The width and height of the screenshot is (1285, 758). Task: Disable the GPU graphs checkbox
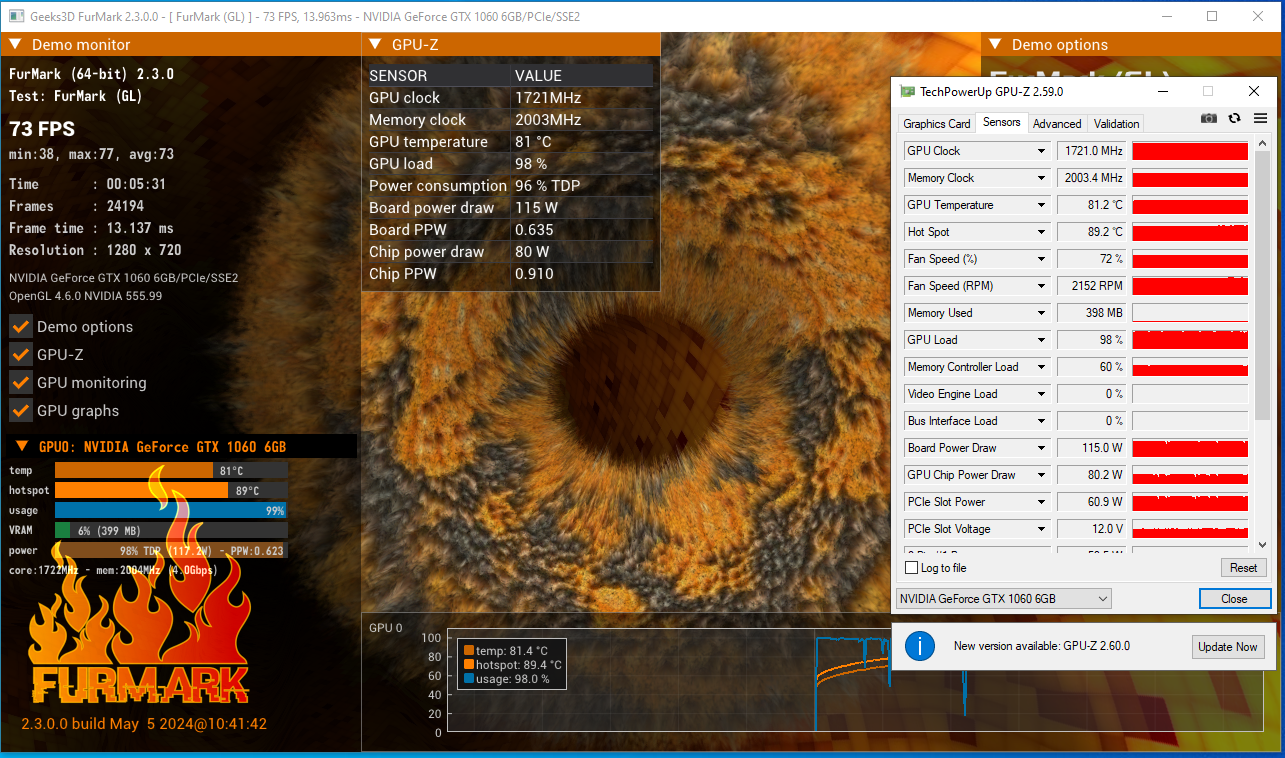(x=21, y=411)
